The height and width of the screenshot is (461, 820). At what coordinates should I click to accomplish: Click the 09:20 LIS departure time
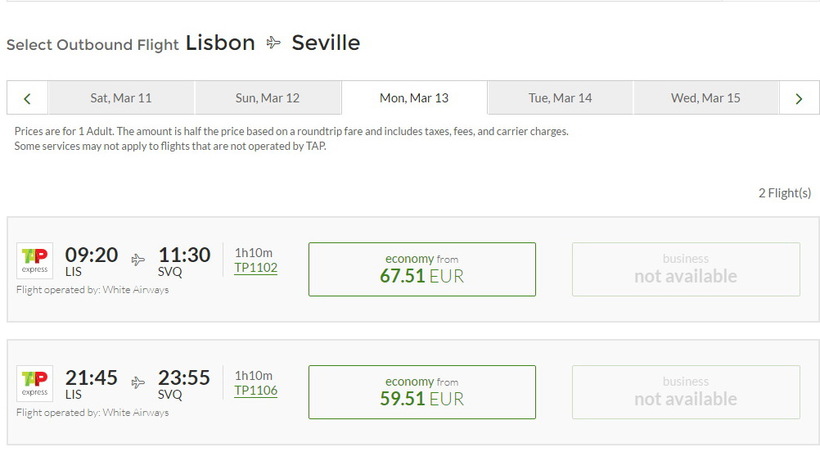coord(91,256)
